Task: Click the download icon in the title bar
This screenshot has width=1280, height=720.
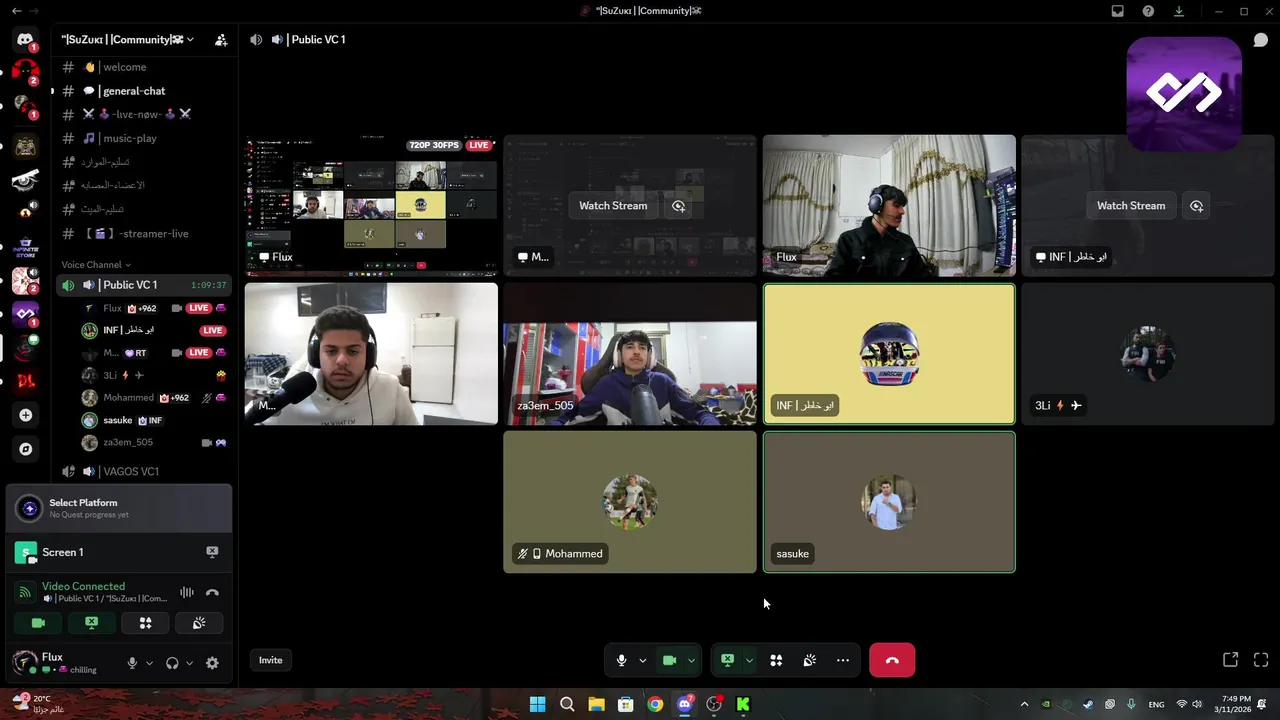Action: 1179,11
